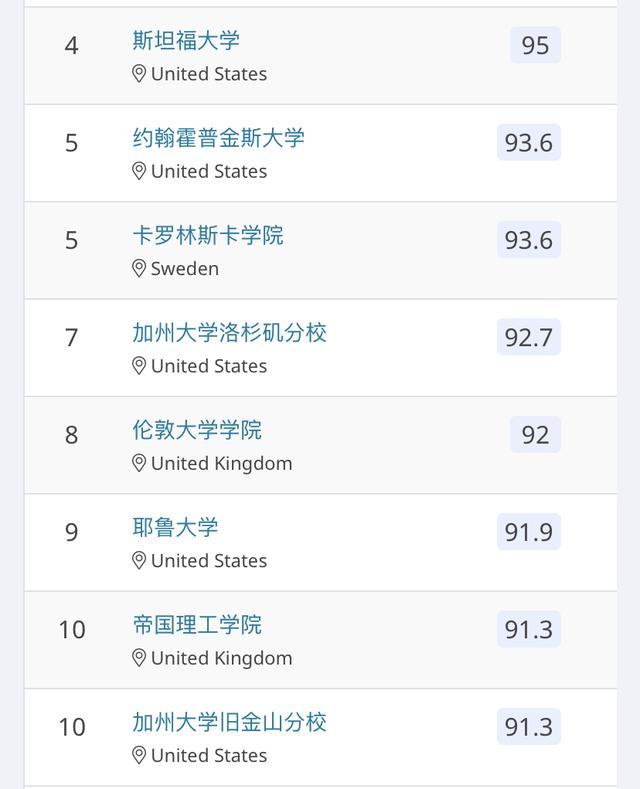Screen dimensions: 640x789
Task: Click the 95 score badge
Action: click(x=535, y=45)
